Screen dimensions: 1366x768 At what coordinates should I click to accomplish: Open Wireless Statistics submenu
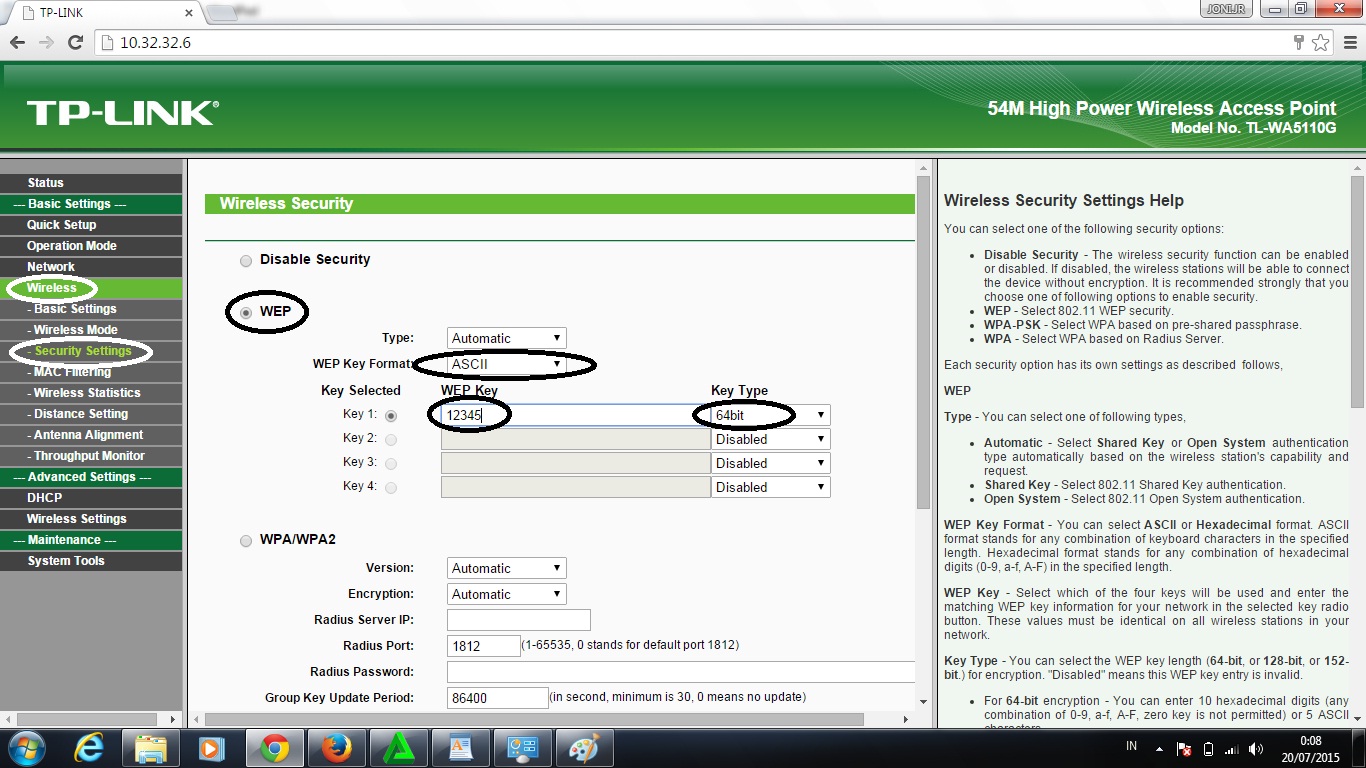(x=91, y=393)
